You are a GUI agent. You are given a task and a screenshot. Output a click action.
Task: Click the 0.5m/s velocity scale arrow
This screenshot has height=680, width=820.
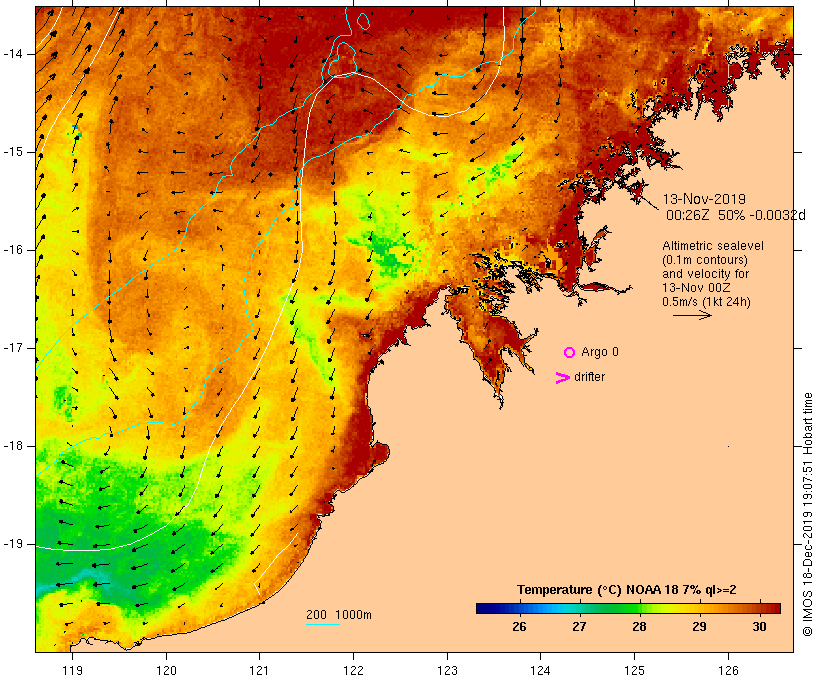[692, 315]
